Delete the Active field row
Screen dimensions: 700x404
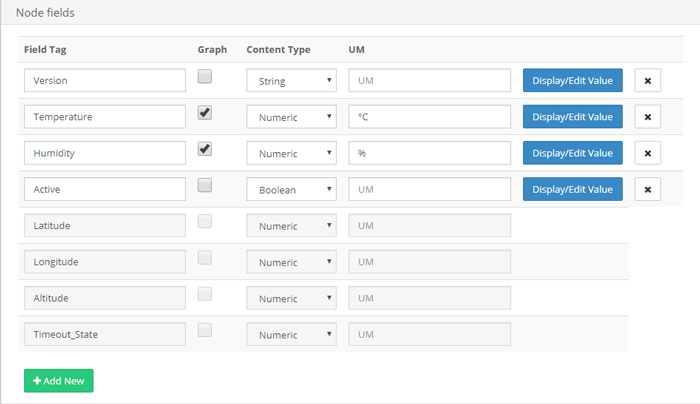(647, 189)
